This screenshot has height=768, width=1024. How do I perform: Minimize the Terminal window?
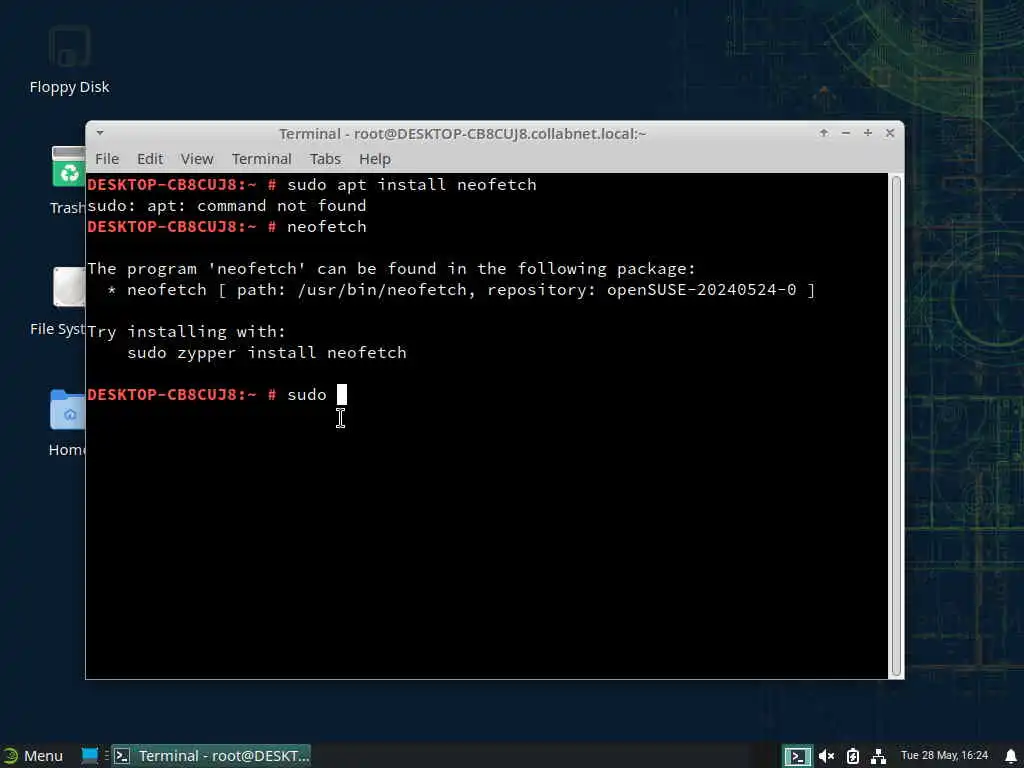846,133
